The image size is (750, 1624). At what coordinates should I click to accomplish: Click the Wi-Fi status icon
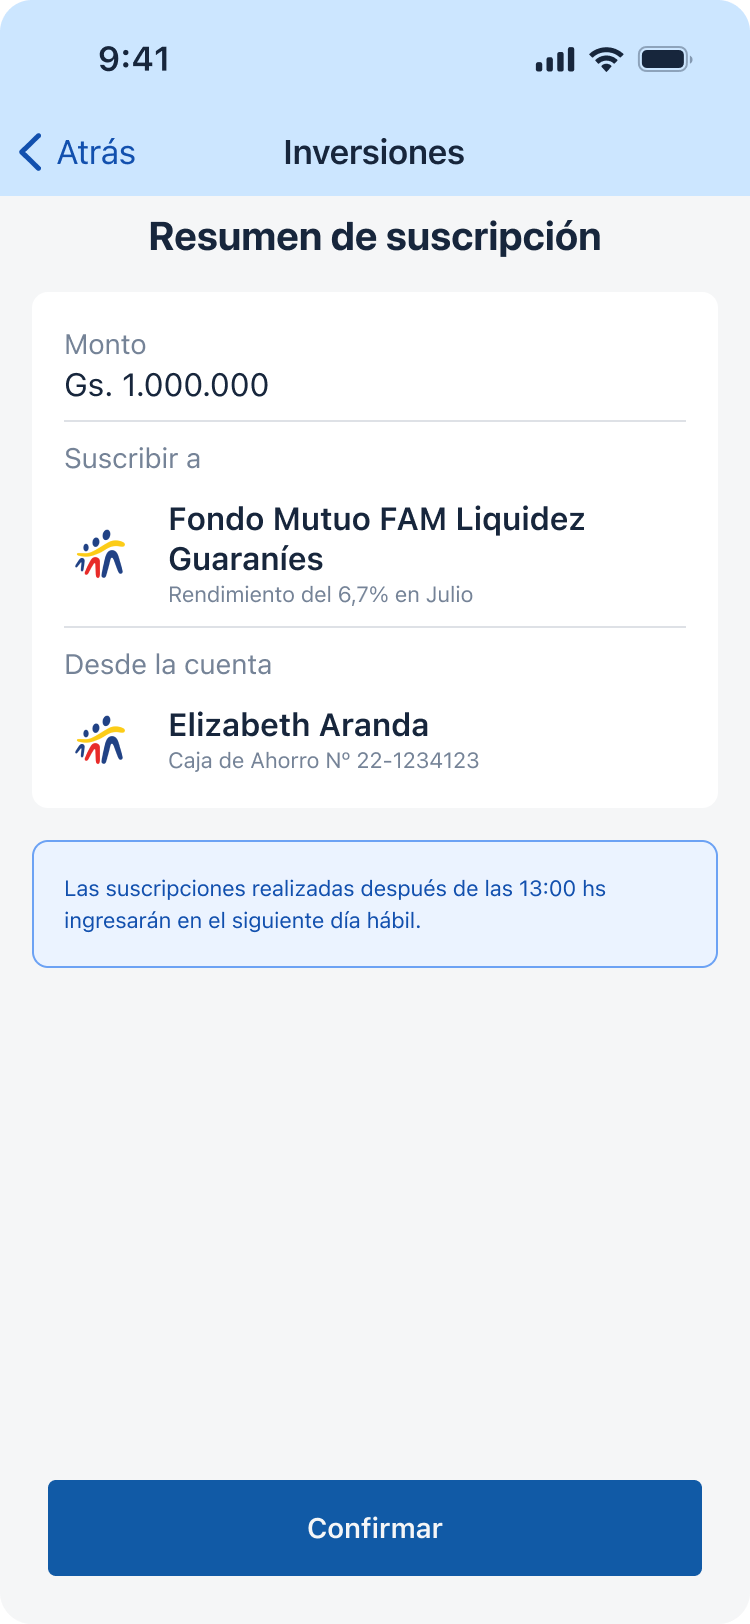(x=606, y=59)
